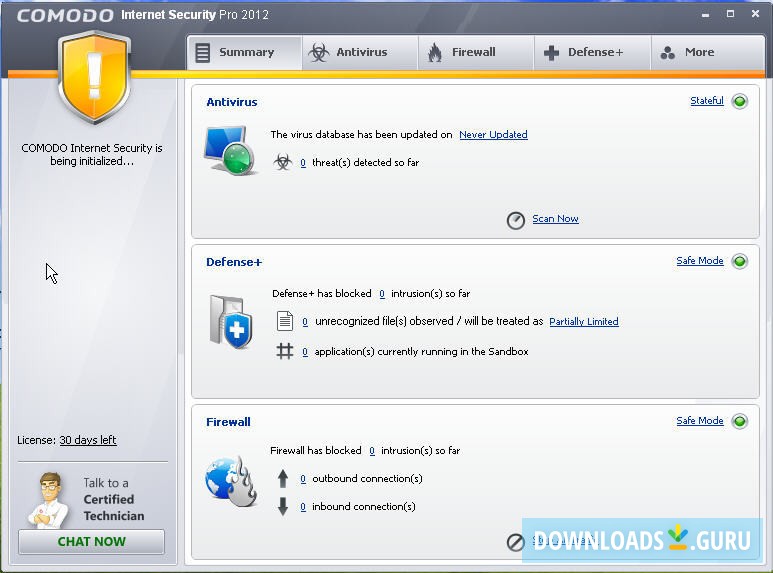
Task: Click the biohazard icon beside threats detected
Action: 282,162
